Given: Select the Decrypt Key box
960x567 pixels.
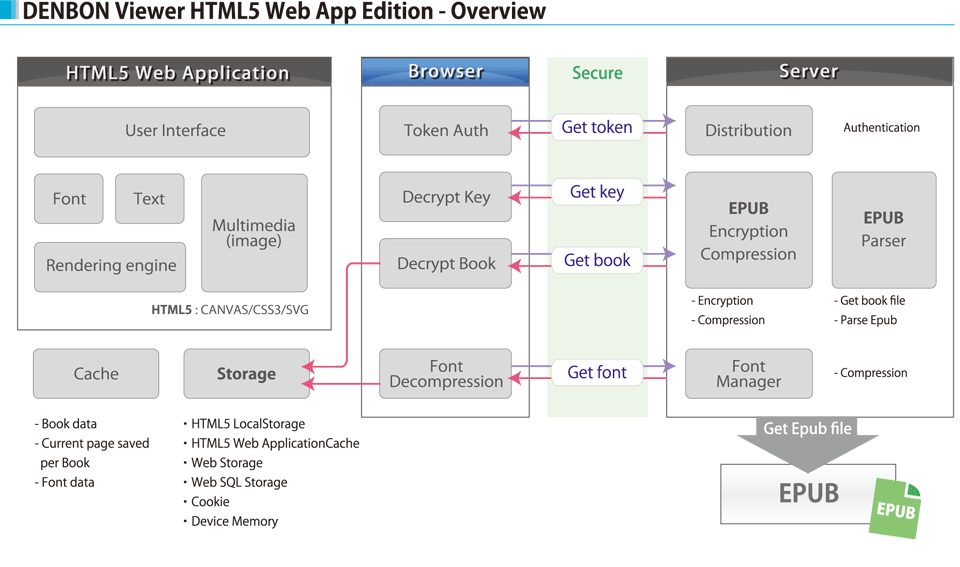Looking at the screenshot, I should coord(446,197).
